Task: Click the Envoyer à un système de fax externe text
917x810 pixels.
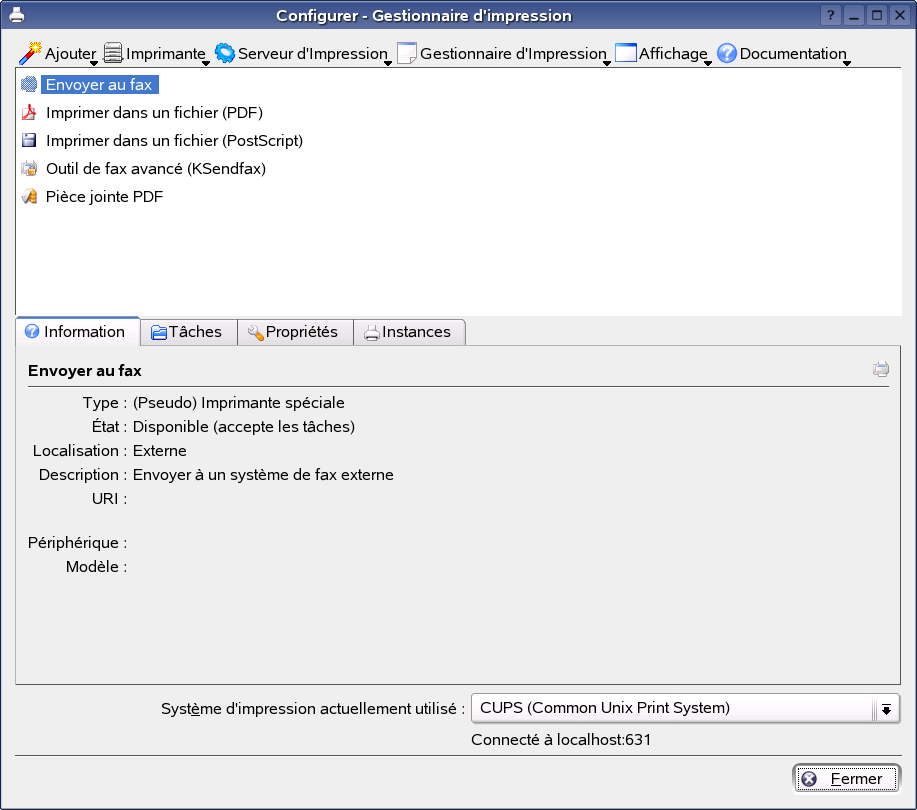Action: pyautogui.click(x=263, y=475)
